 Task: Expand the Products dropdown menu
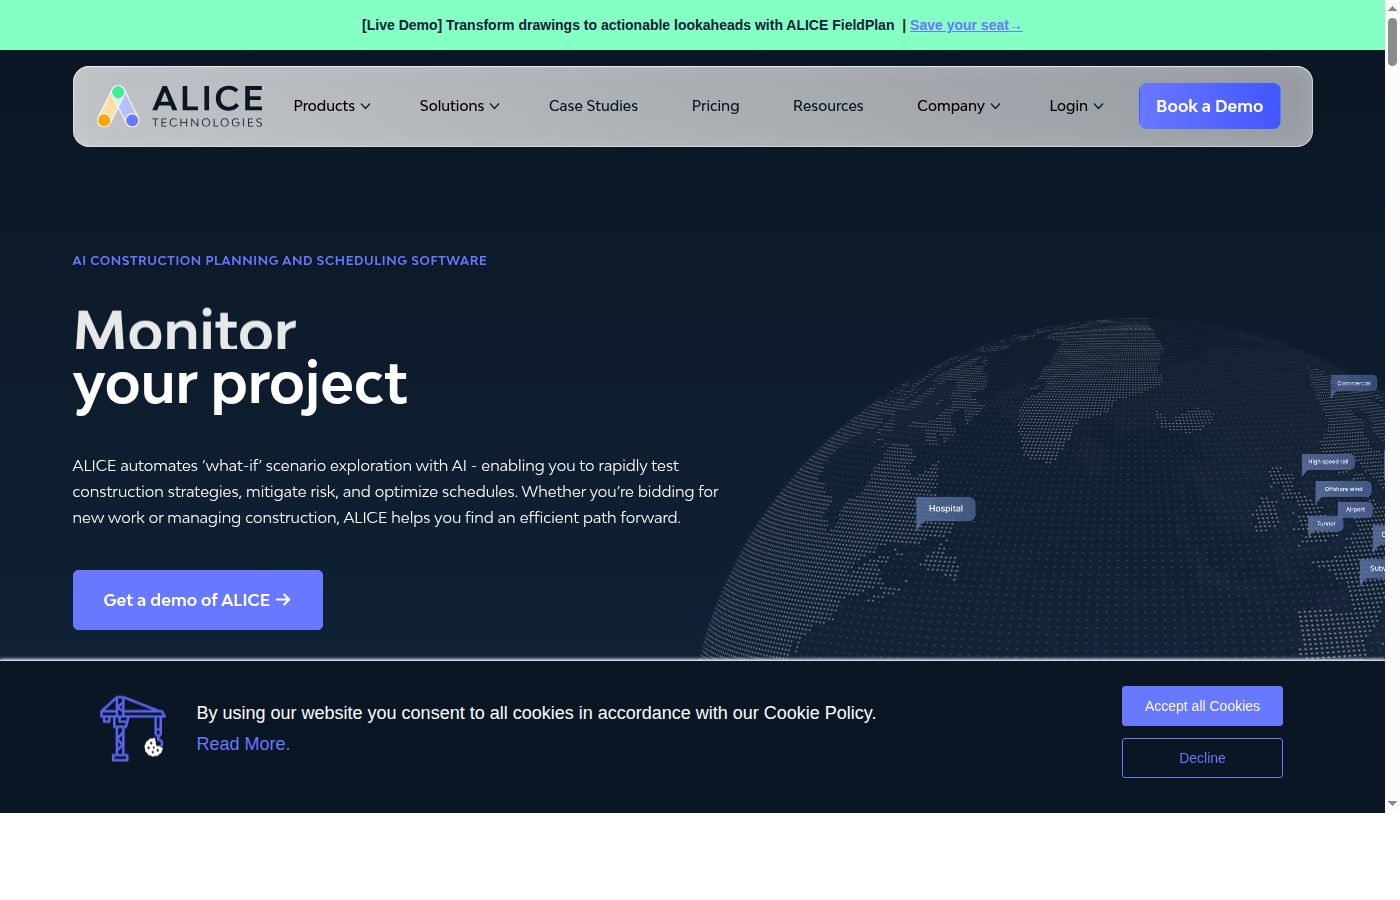pyautogui.click(x=332, y=106)
